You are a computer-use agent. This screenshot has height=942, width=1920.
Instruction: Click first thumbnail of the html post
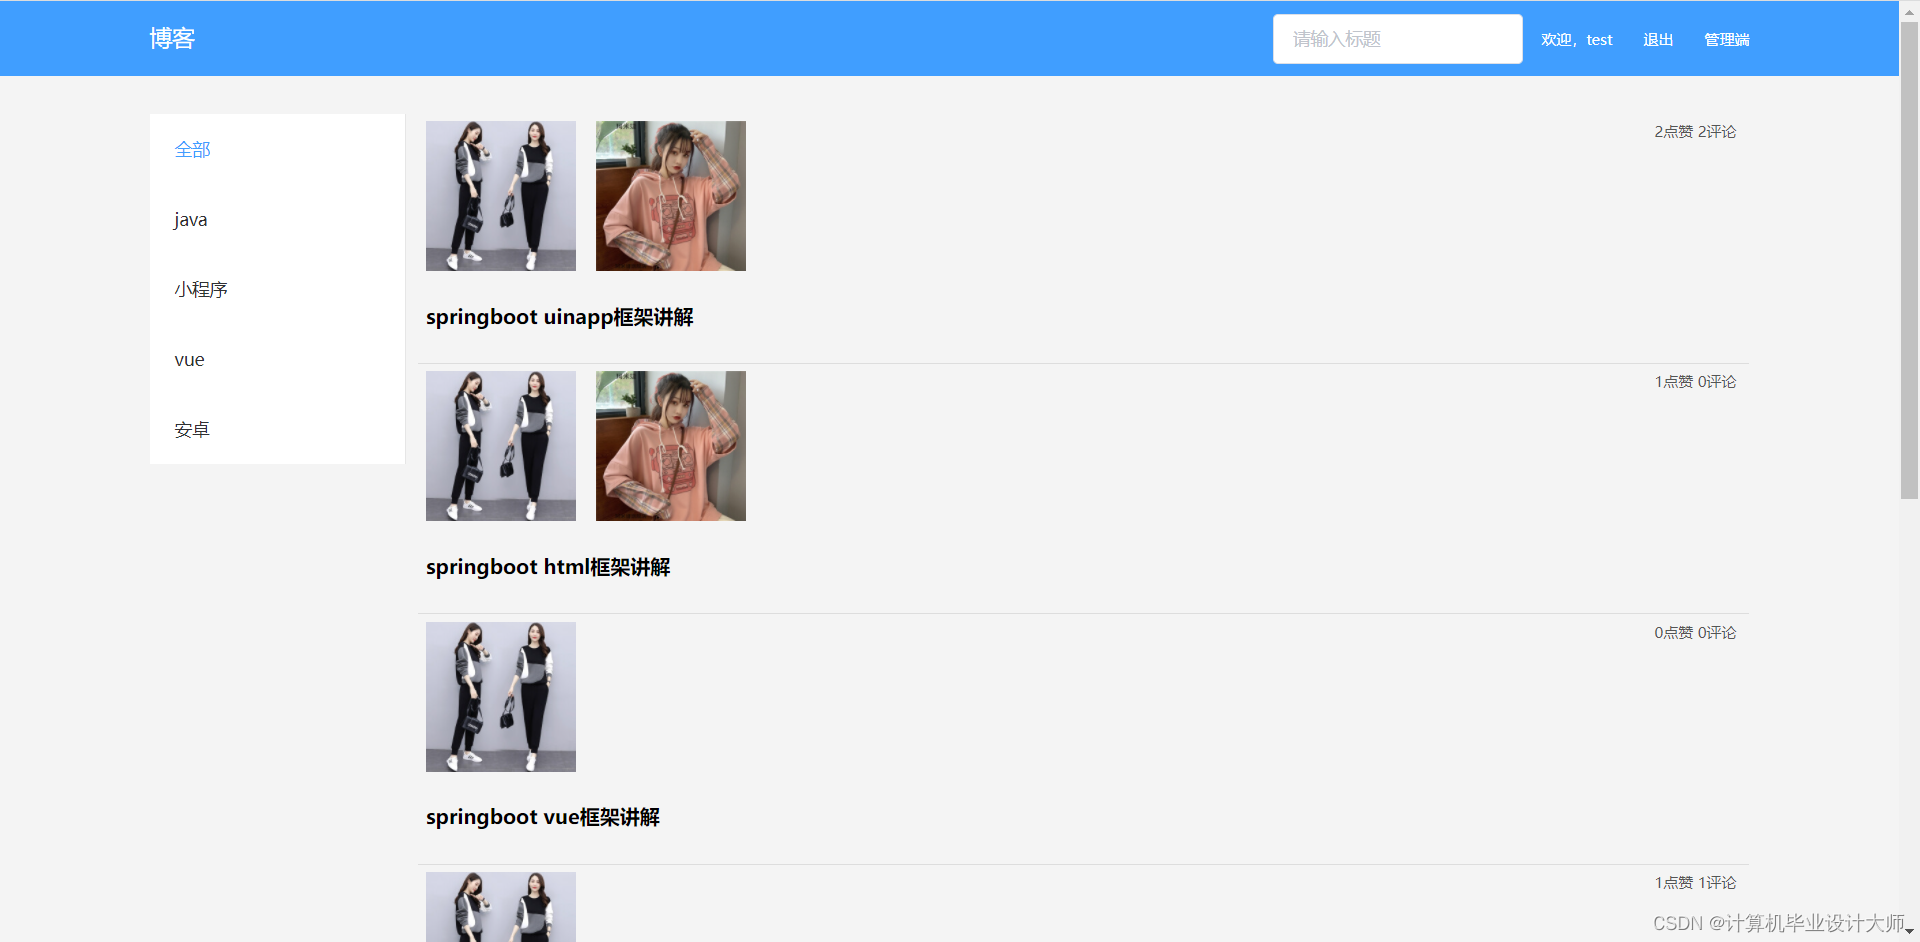(501, 446)
